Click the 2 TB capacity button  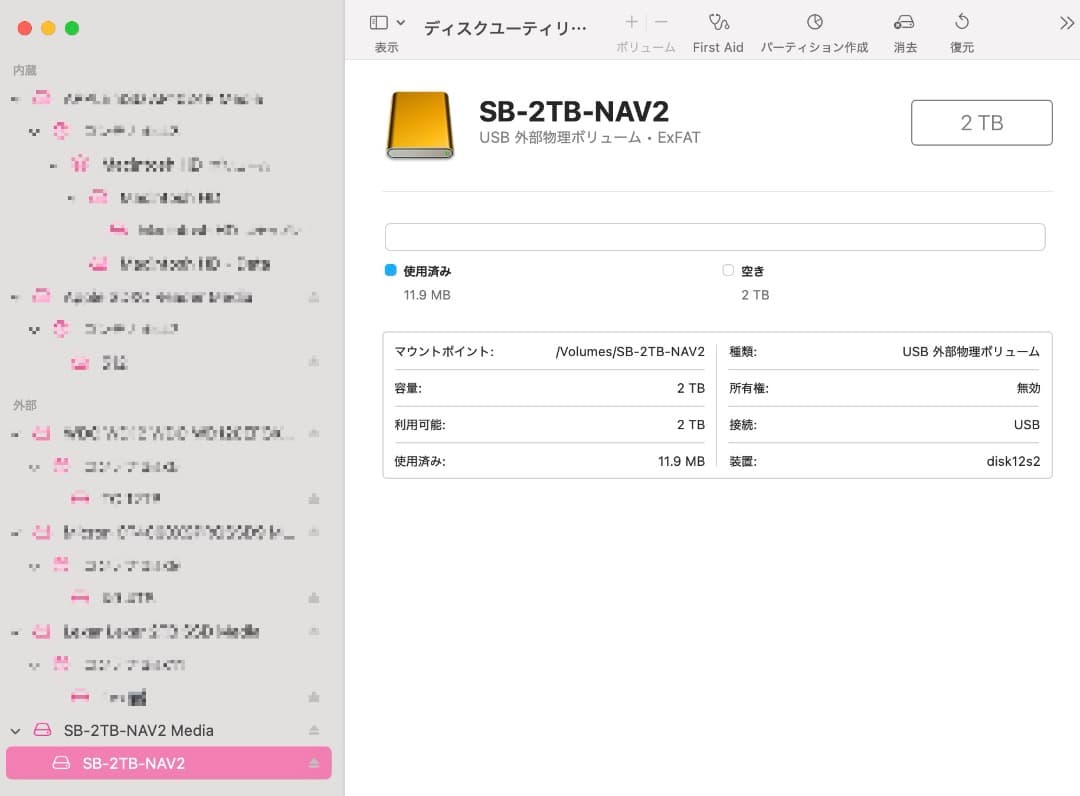pyautogui.click(x=981, y=122)
